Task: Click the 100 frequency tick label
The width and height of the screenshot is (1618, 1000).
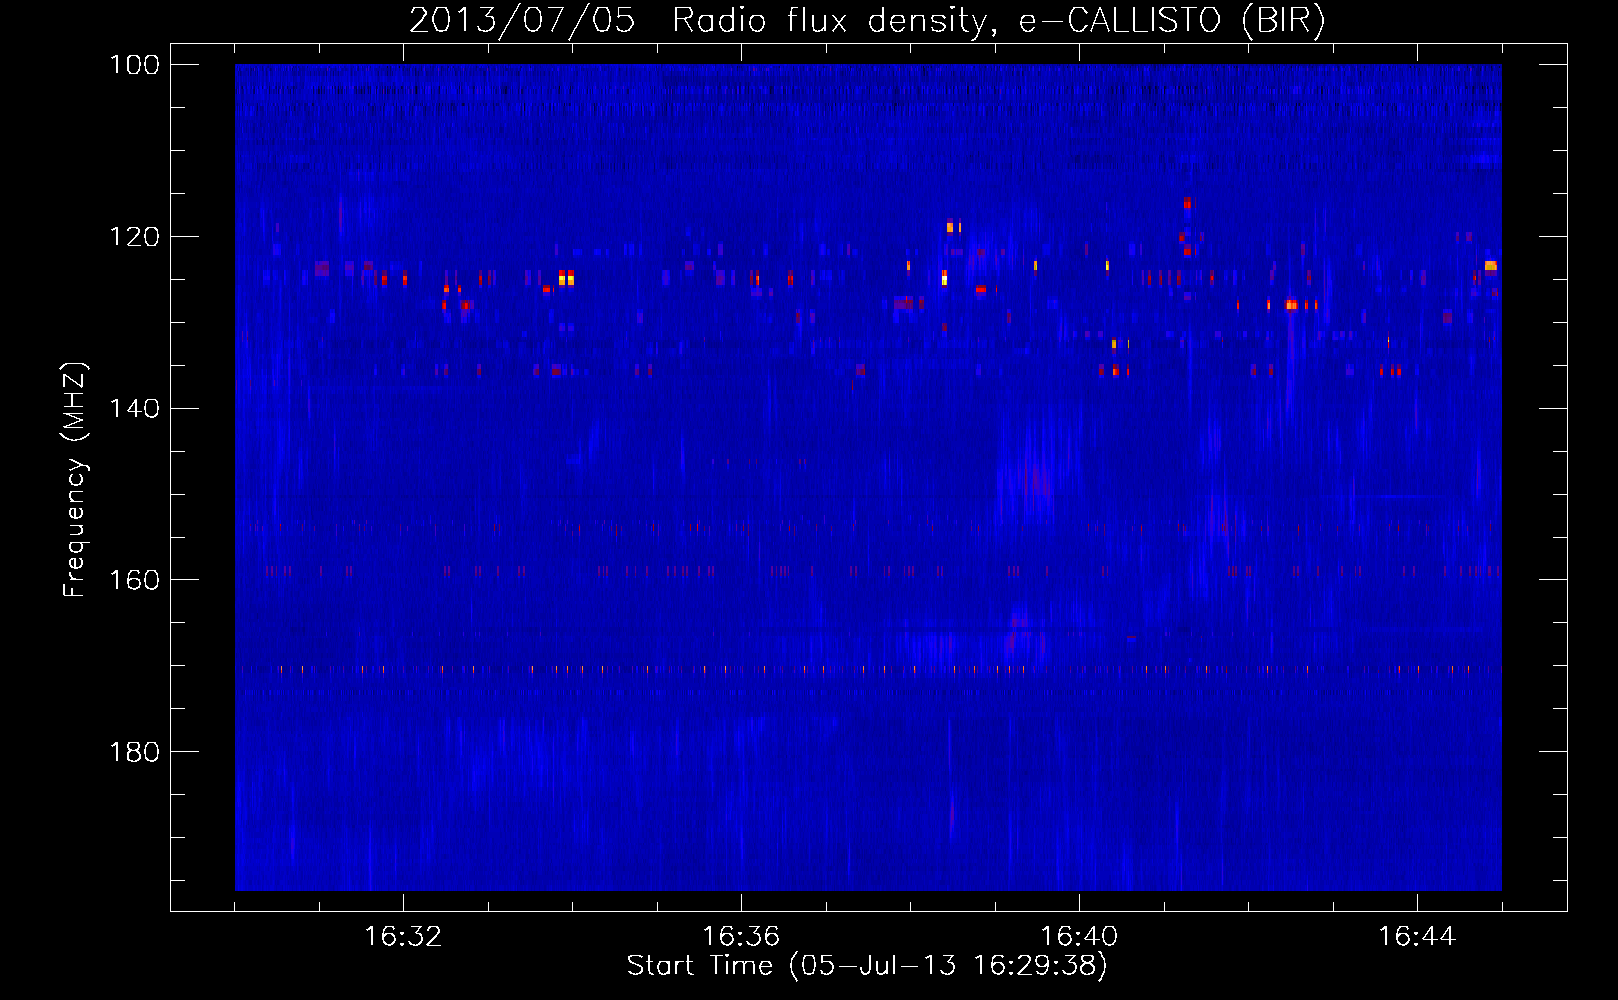Action: 133,65
